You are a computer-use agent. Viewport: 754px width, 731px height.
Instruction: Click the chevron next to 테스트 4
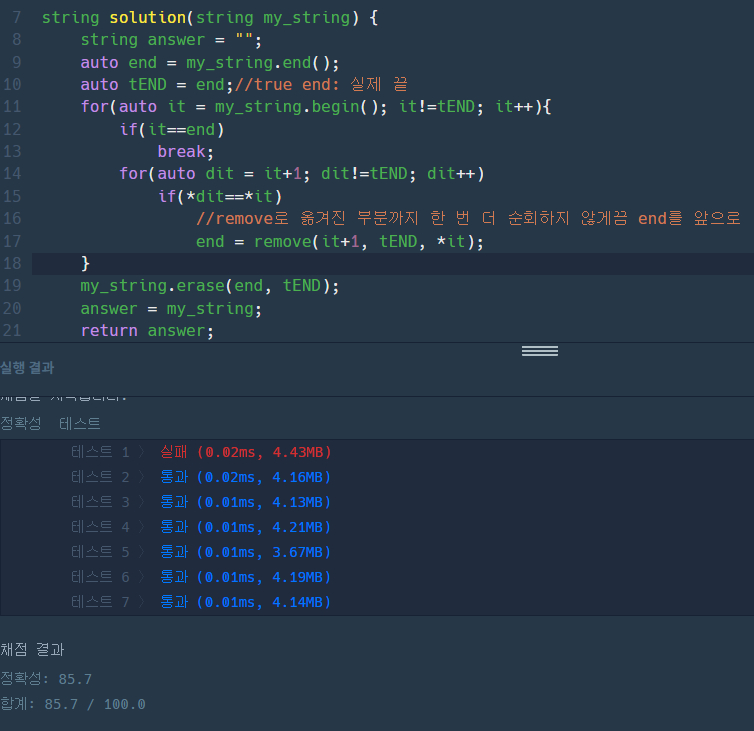141,527
